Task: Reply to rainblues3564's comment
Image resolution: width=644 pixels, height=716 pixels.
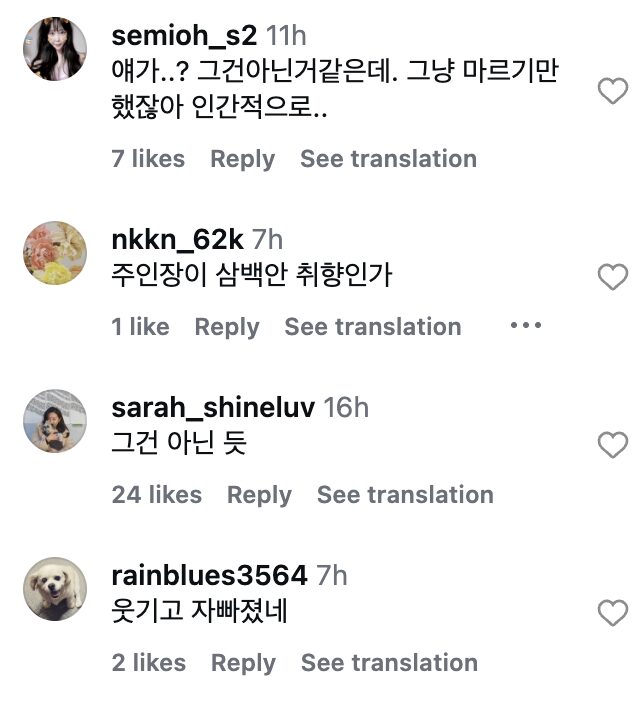Action: pyautogui.click(x=243, y=663)
